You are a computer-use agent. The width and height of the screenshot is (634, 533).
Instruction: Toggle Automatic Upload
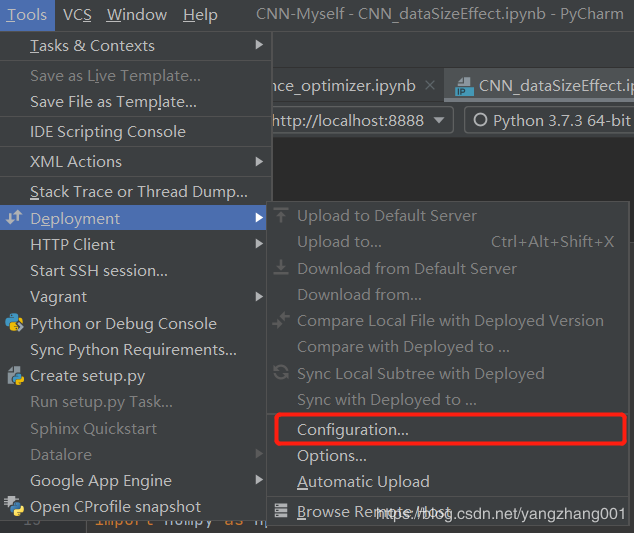click(x=448, y=482)
